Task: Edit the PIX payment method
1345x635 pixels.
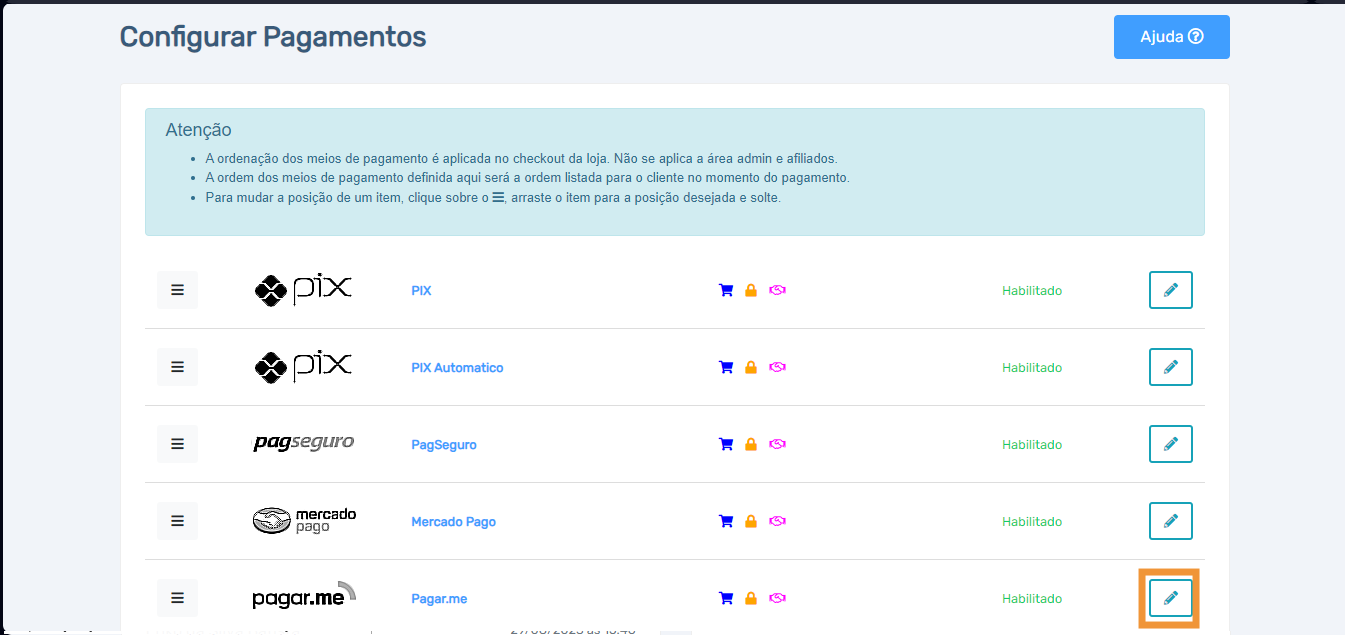Action: pos(1171,290)
